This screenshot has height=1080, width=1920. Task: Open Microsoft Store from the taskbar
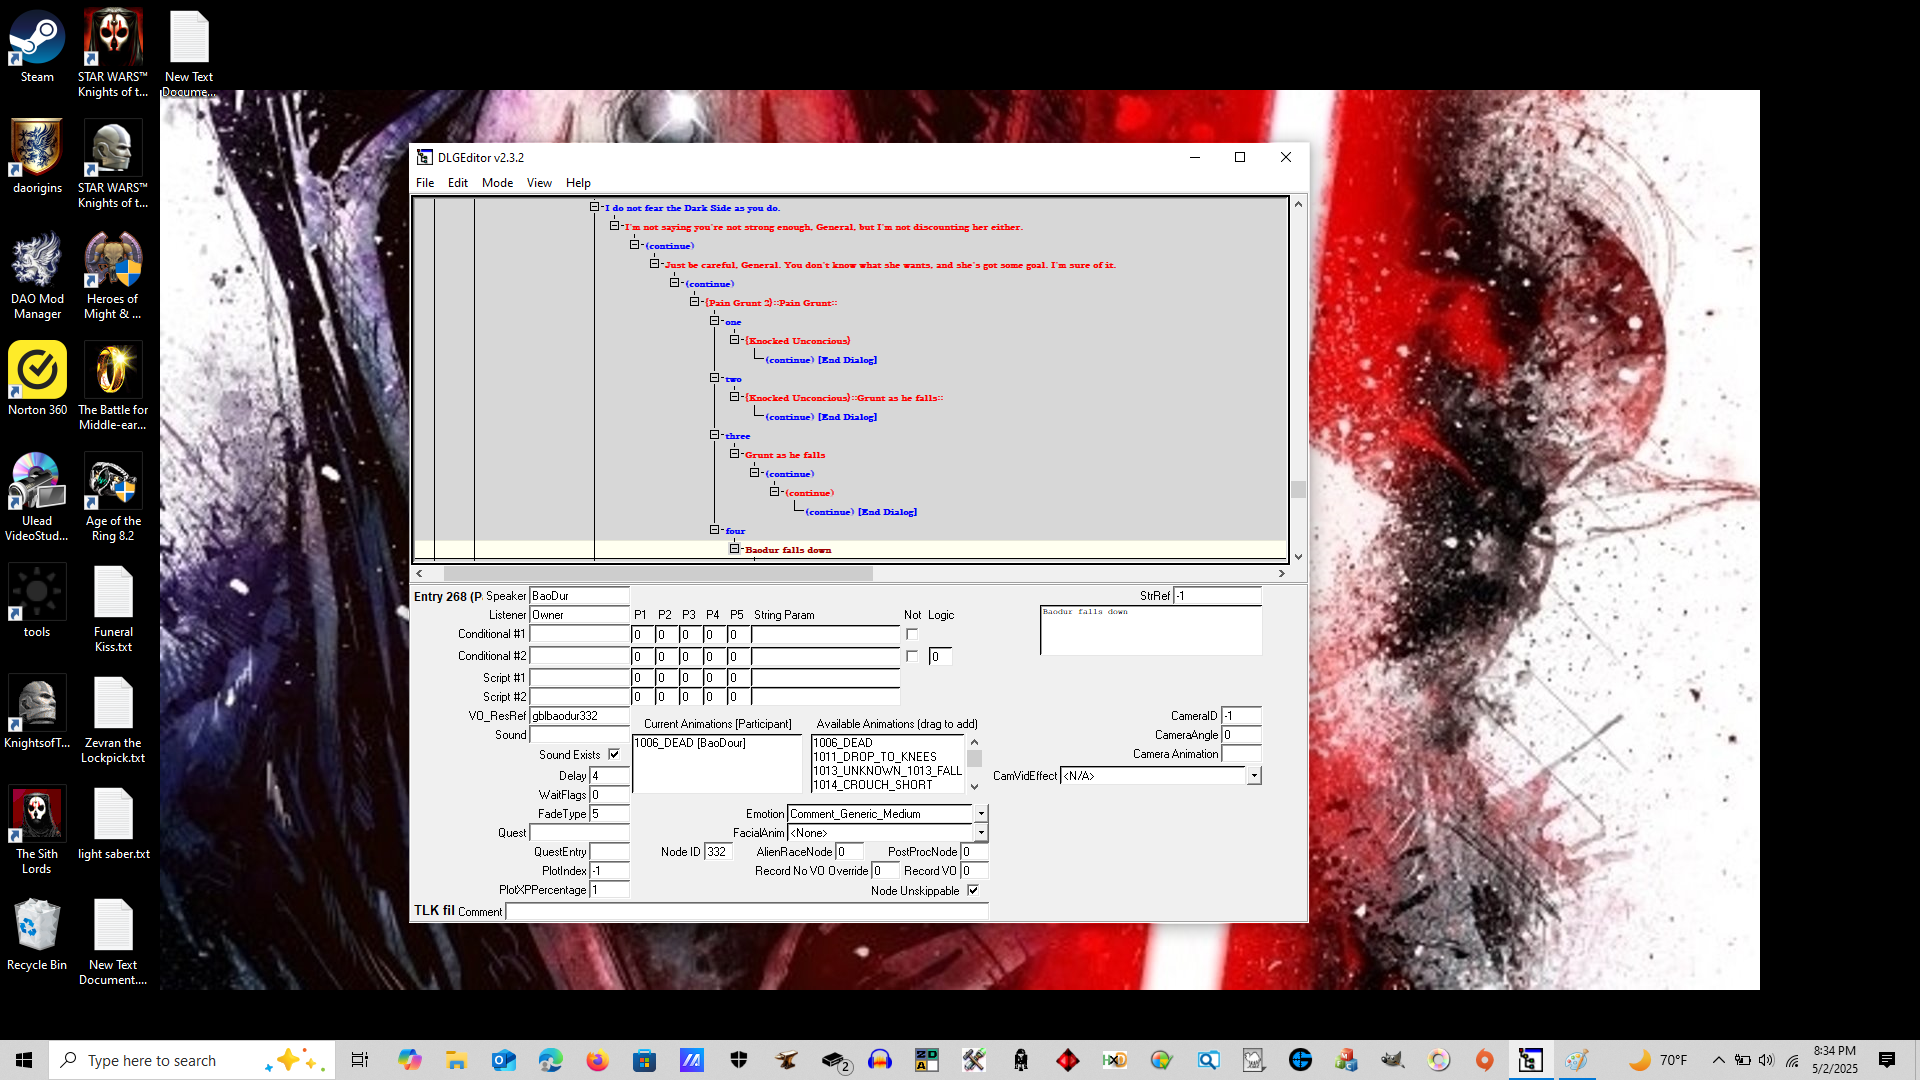(x=644, y=1060)
